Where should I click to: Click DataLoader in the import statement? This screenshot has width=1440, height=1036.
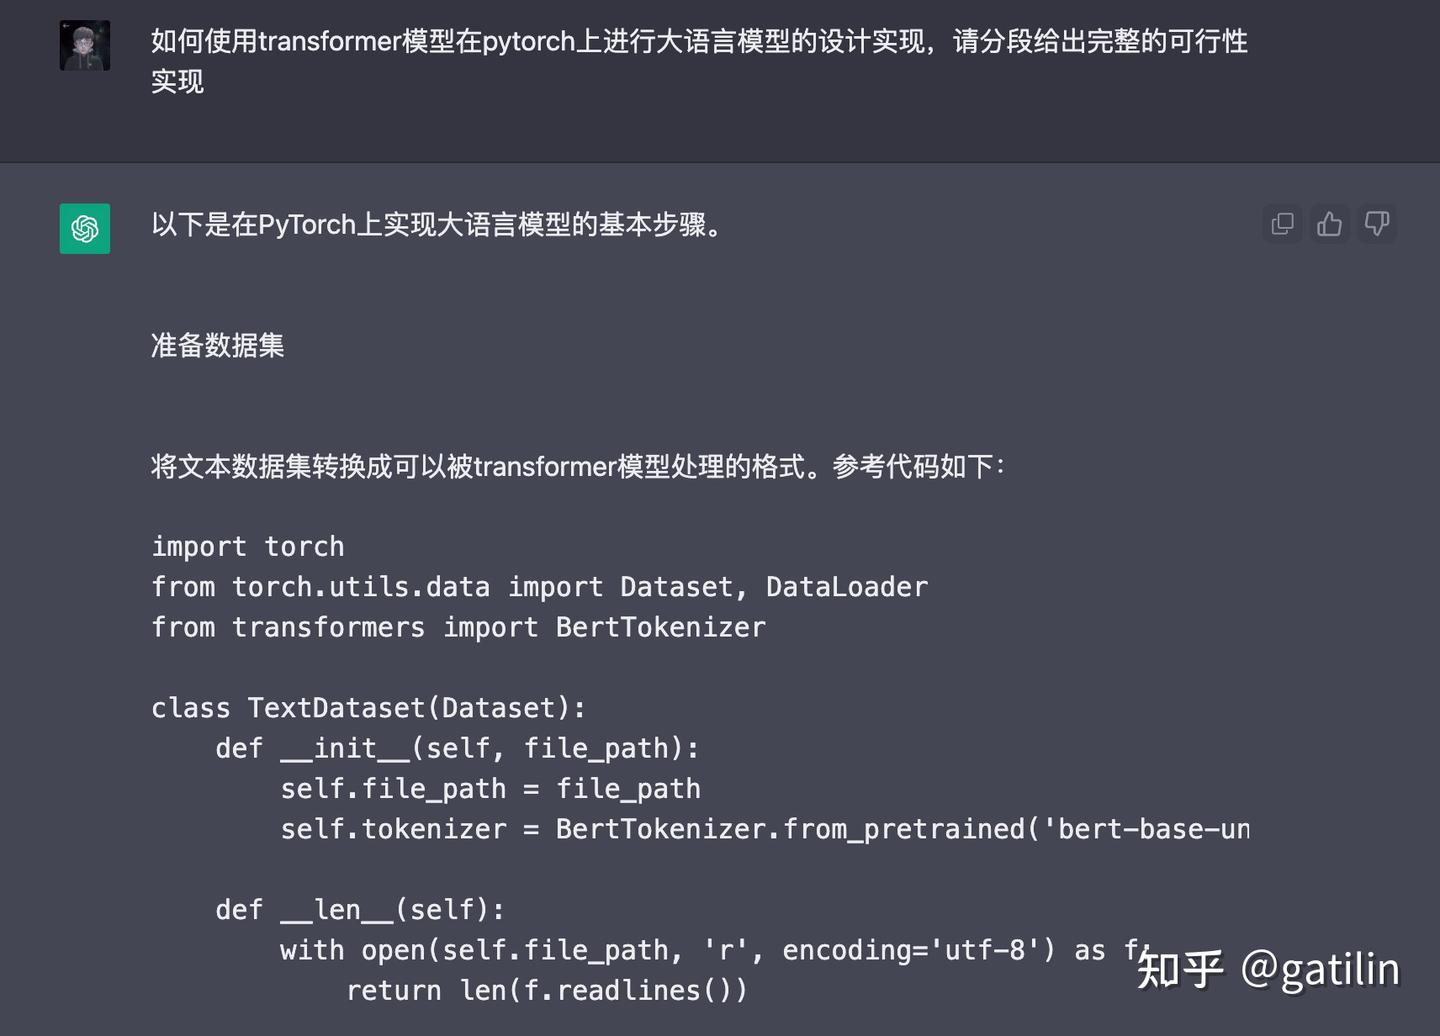[x=845, y=587]
